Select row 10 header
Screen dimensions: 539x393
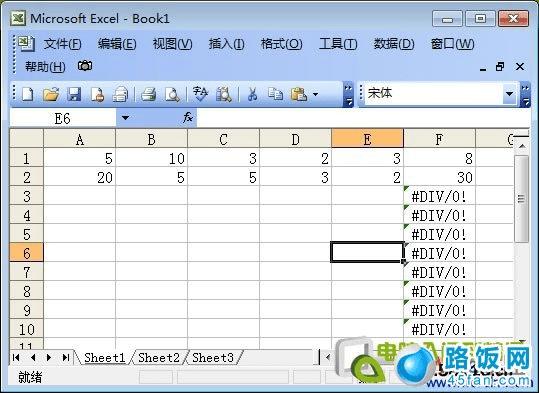click(26, 329)
